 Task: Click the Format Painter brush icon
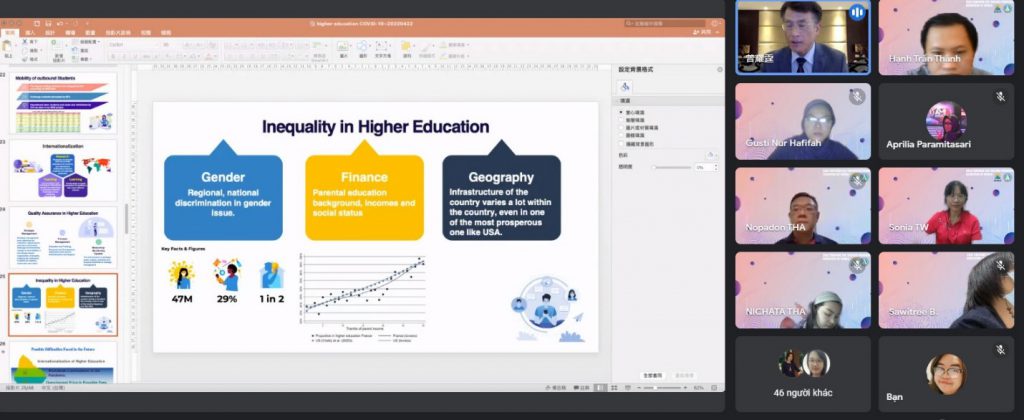pyautogui.click(x=25, y=59)
